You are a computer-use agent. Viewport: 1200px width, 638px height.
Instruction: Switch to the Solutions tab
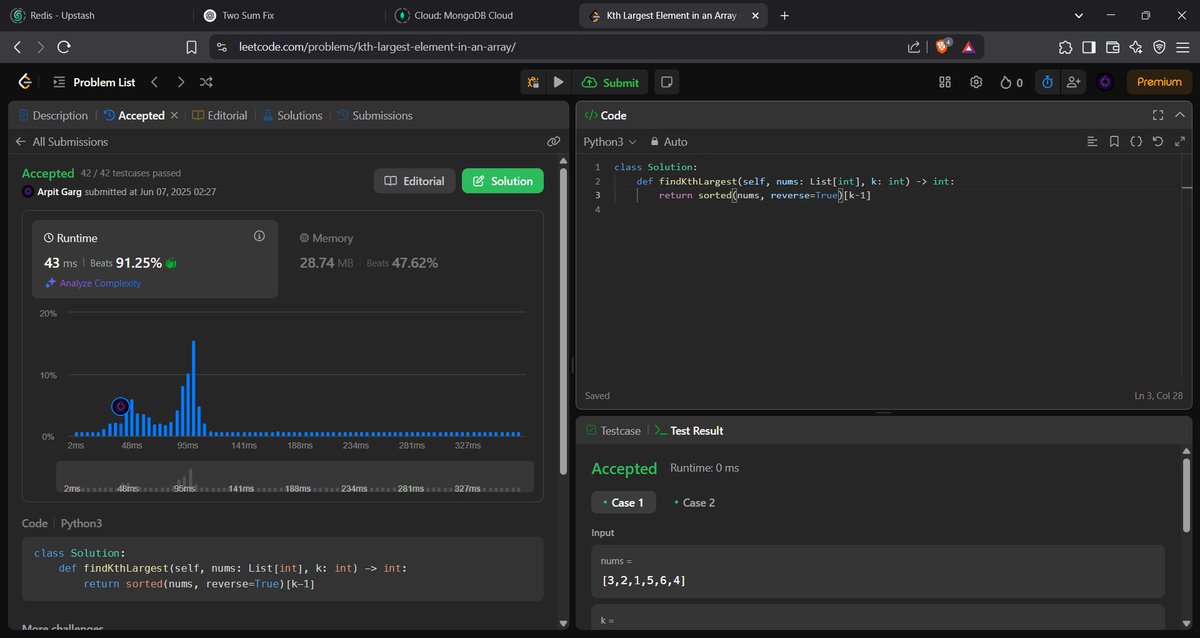pos(292,115)
